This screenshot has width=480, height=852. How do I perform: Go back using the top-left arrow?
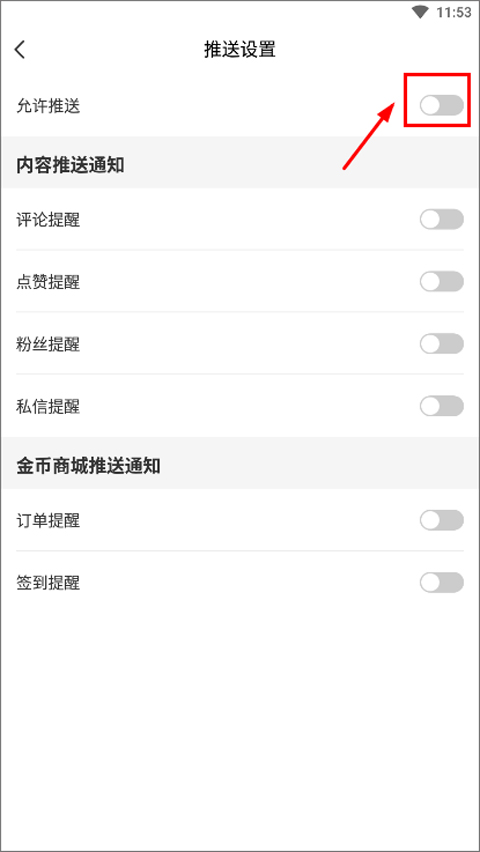point(20,49)
